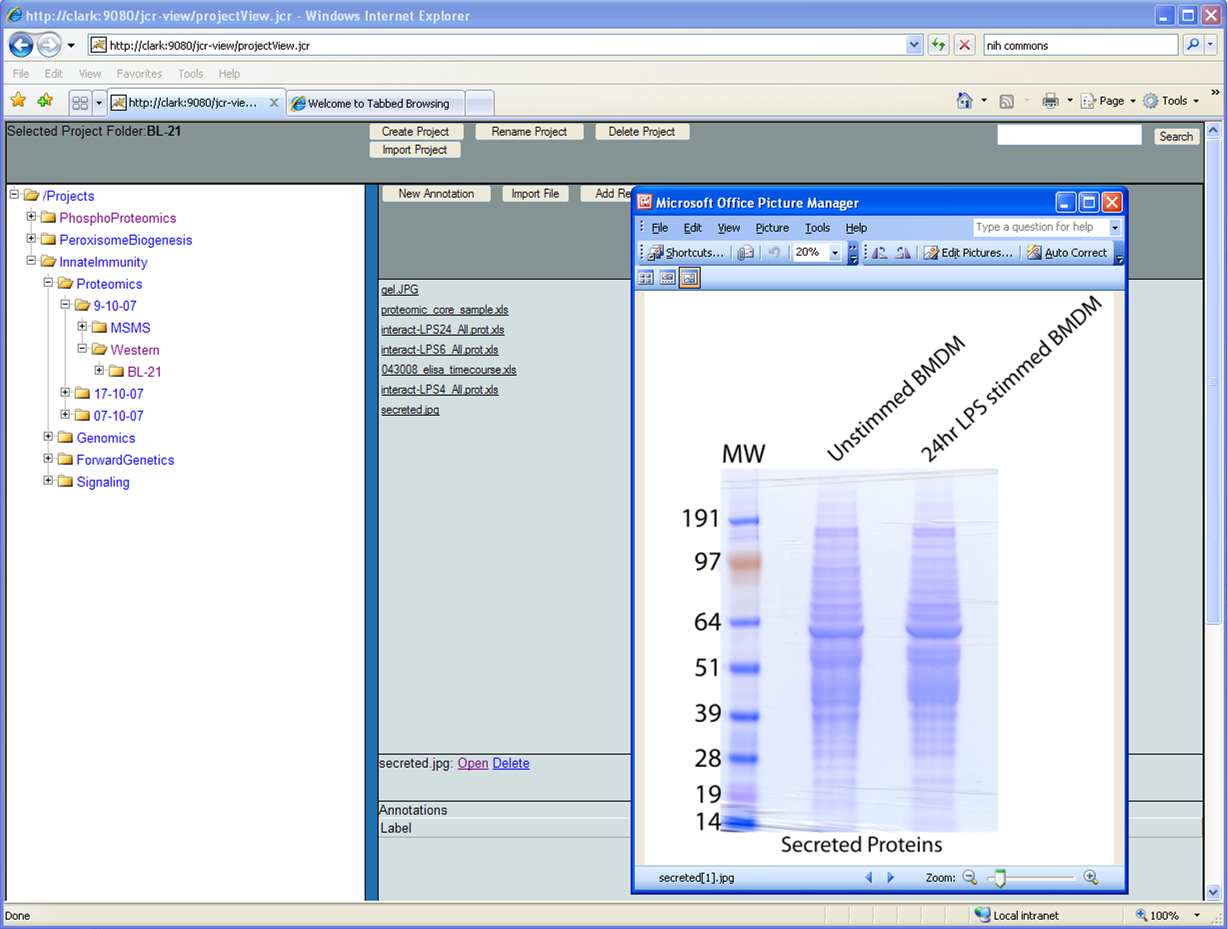Switch to the Welcome to Tabbed Browsing tab
Image resolution: width=1228 pixels, height=929 pixels.
(376, 103)
